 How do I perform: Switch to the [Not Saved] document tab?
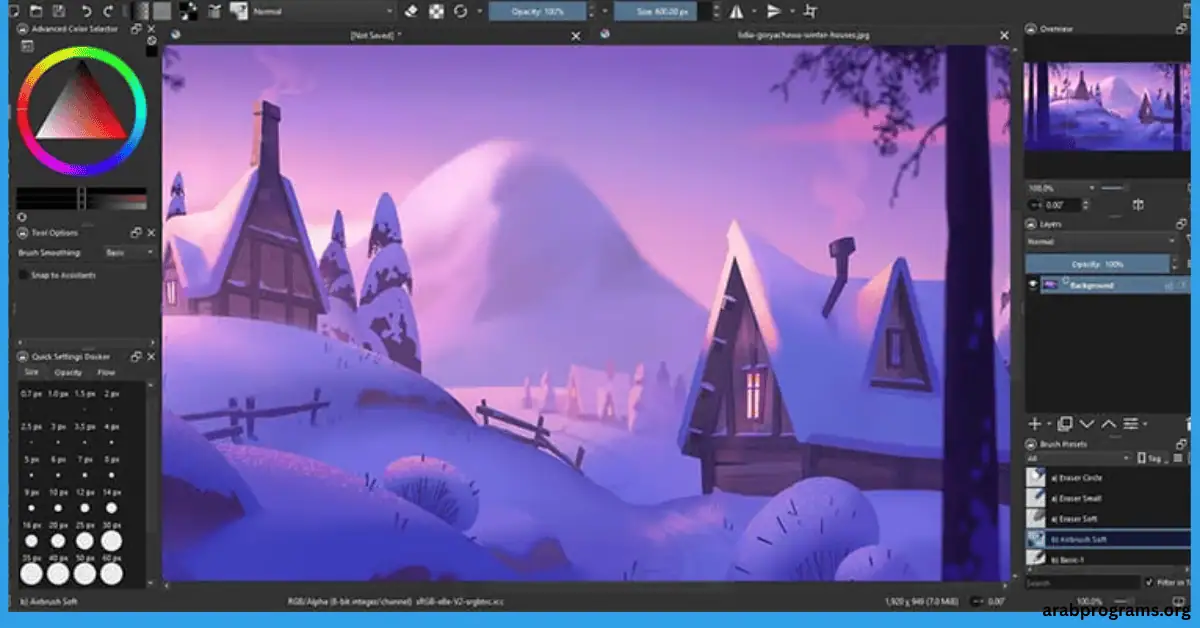point(376,35)
